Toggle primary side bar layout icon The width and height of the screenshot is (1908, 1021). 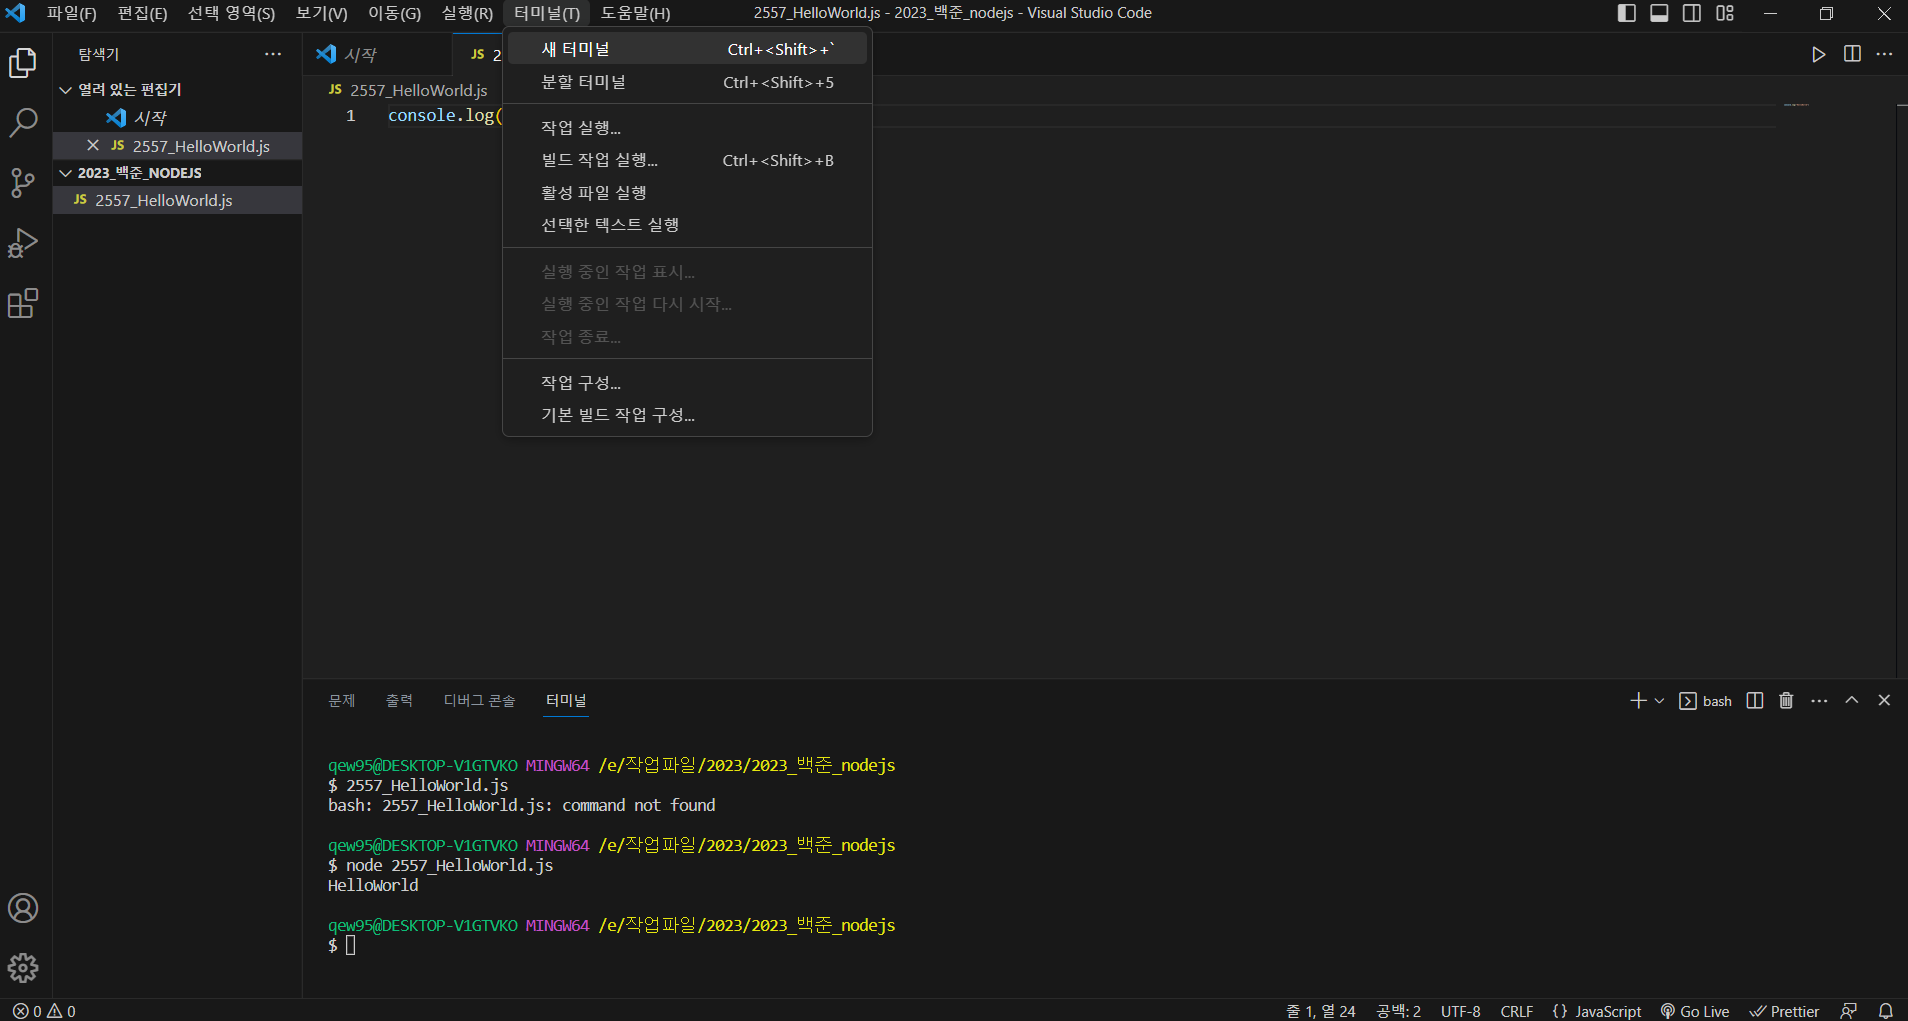(1627, 13)
